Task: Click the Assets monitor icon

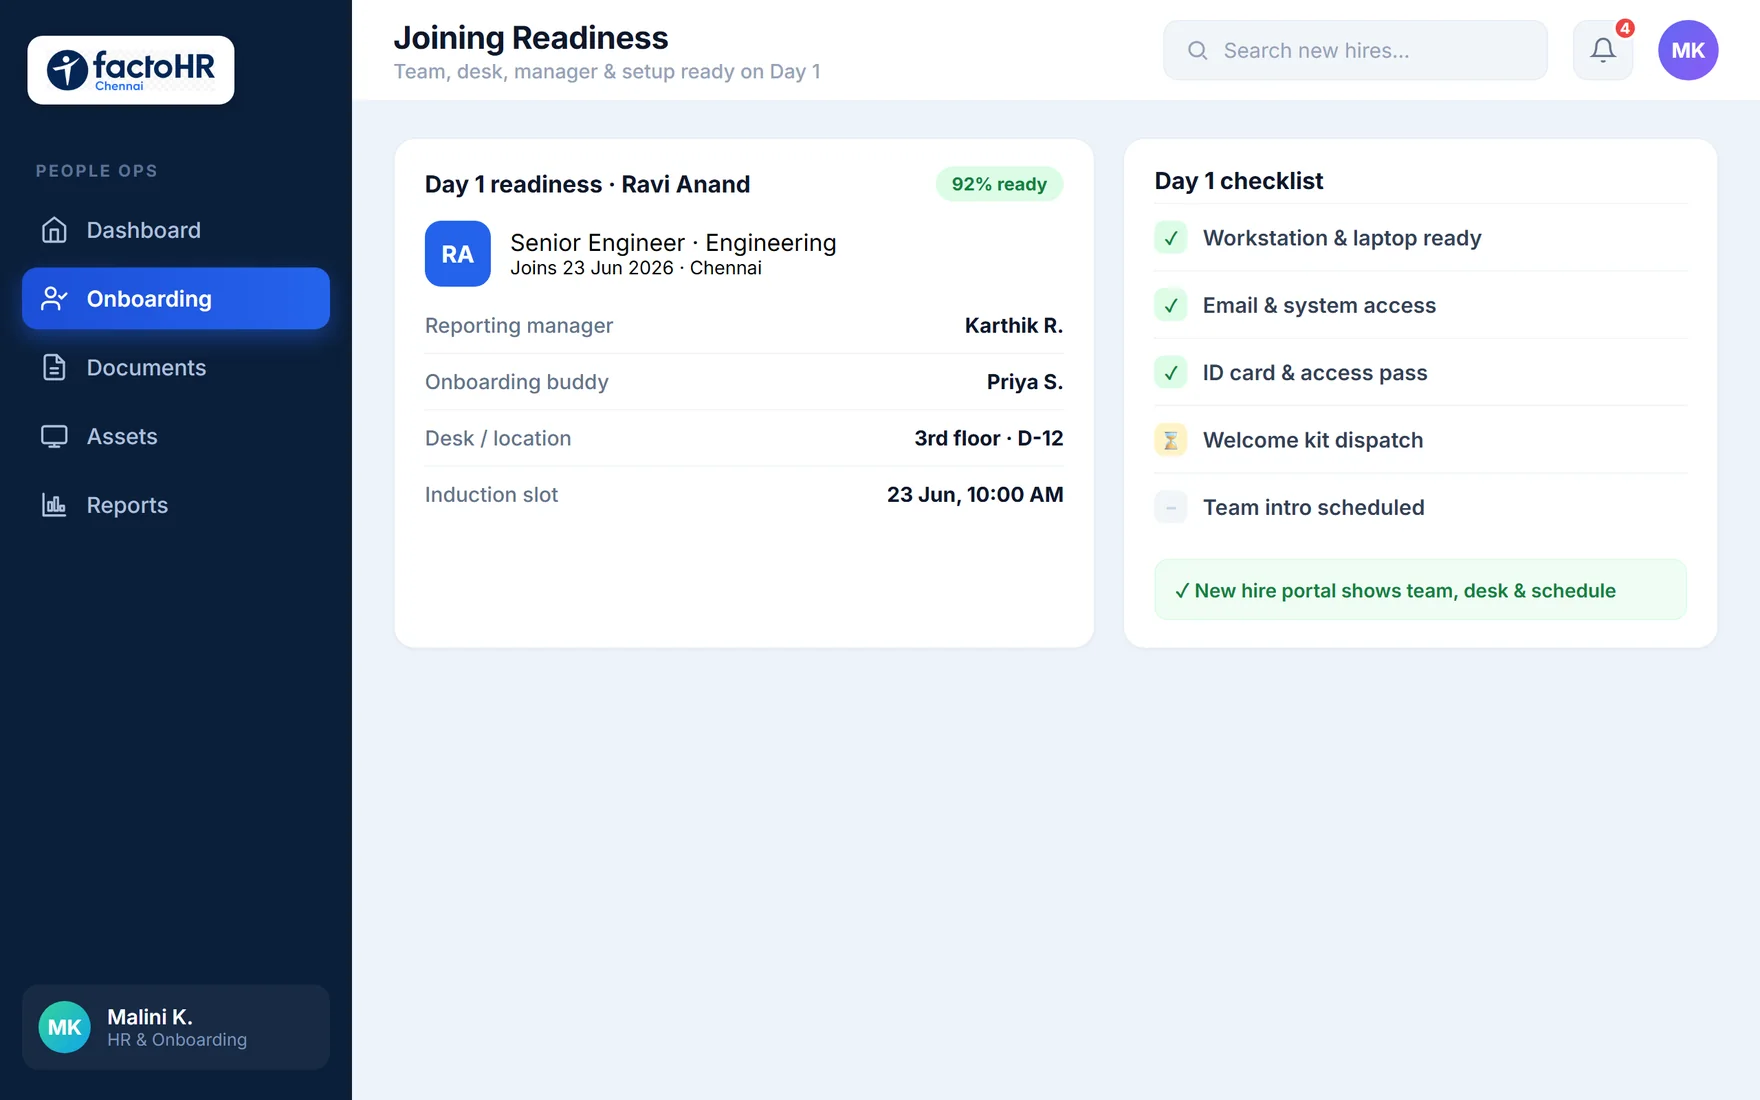Action: pyautogui.click(x=54, y=436)
